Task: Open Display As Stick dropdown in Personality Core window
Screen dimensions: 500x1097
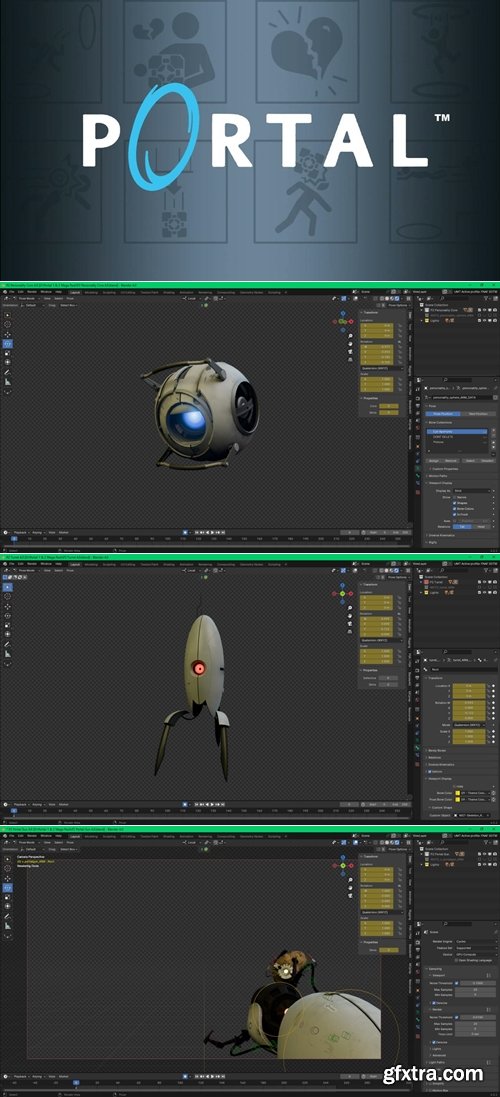Action: [x=474, y=490]
